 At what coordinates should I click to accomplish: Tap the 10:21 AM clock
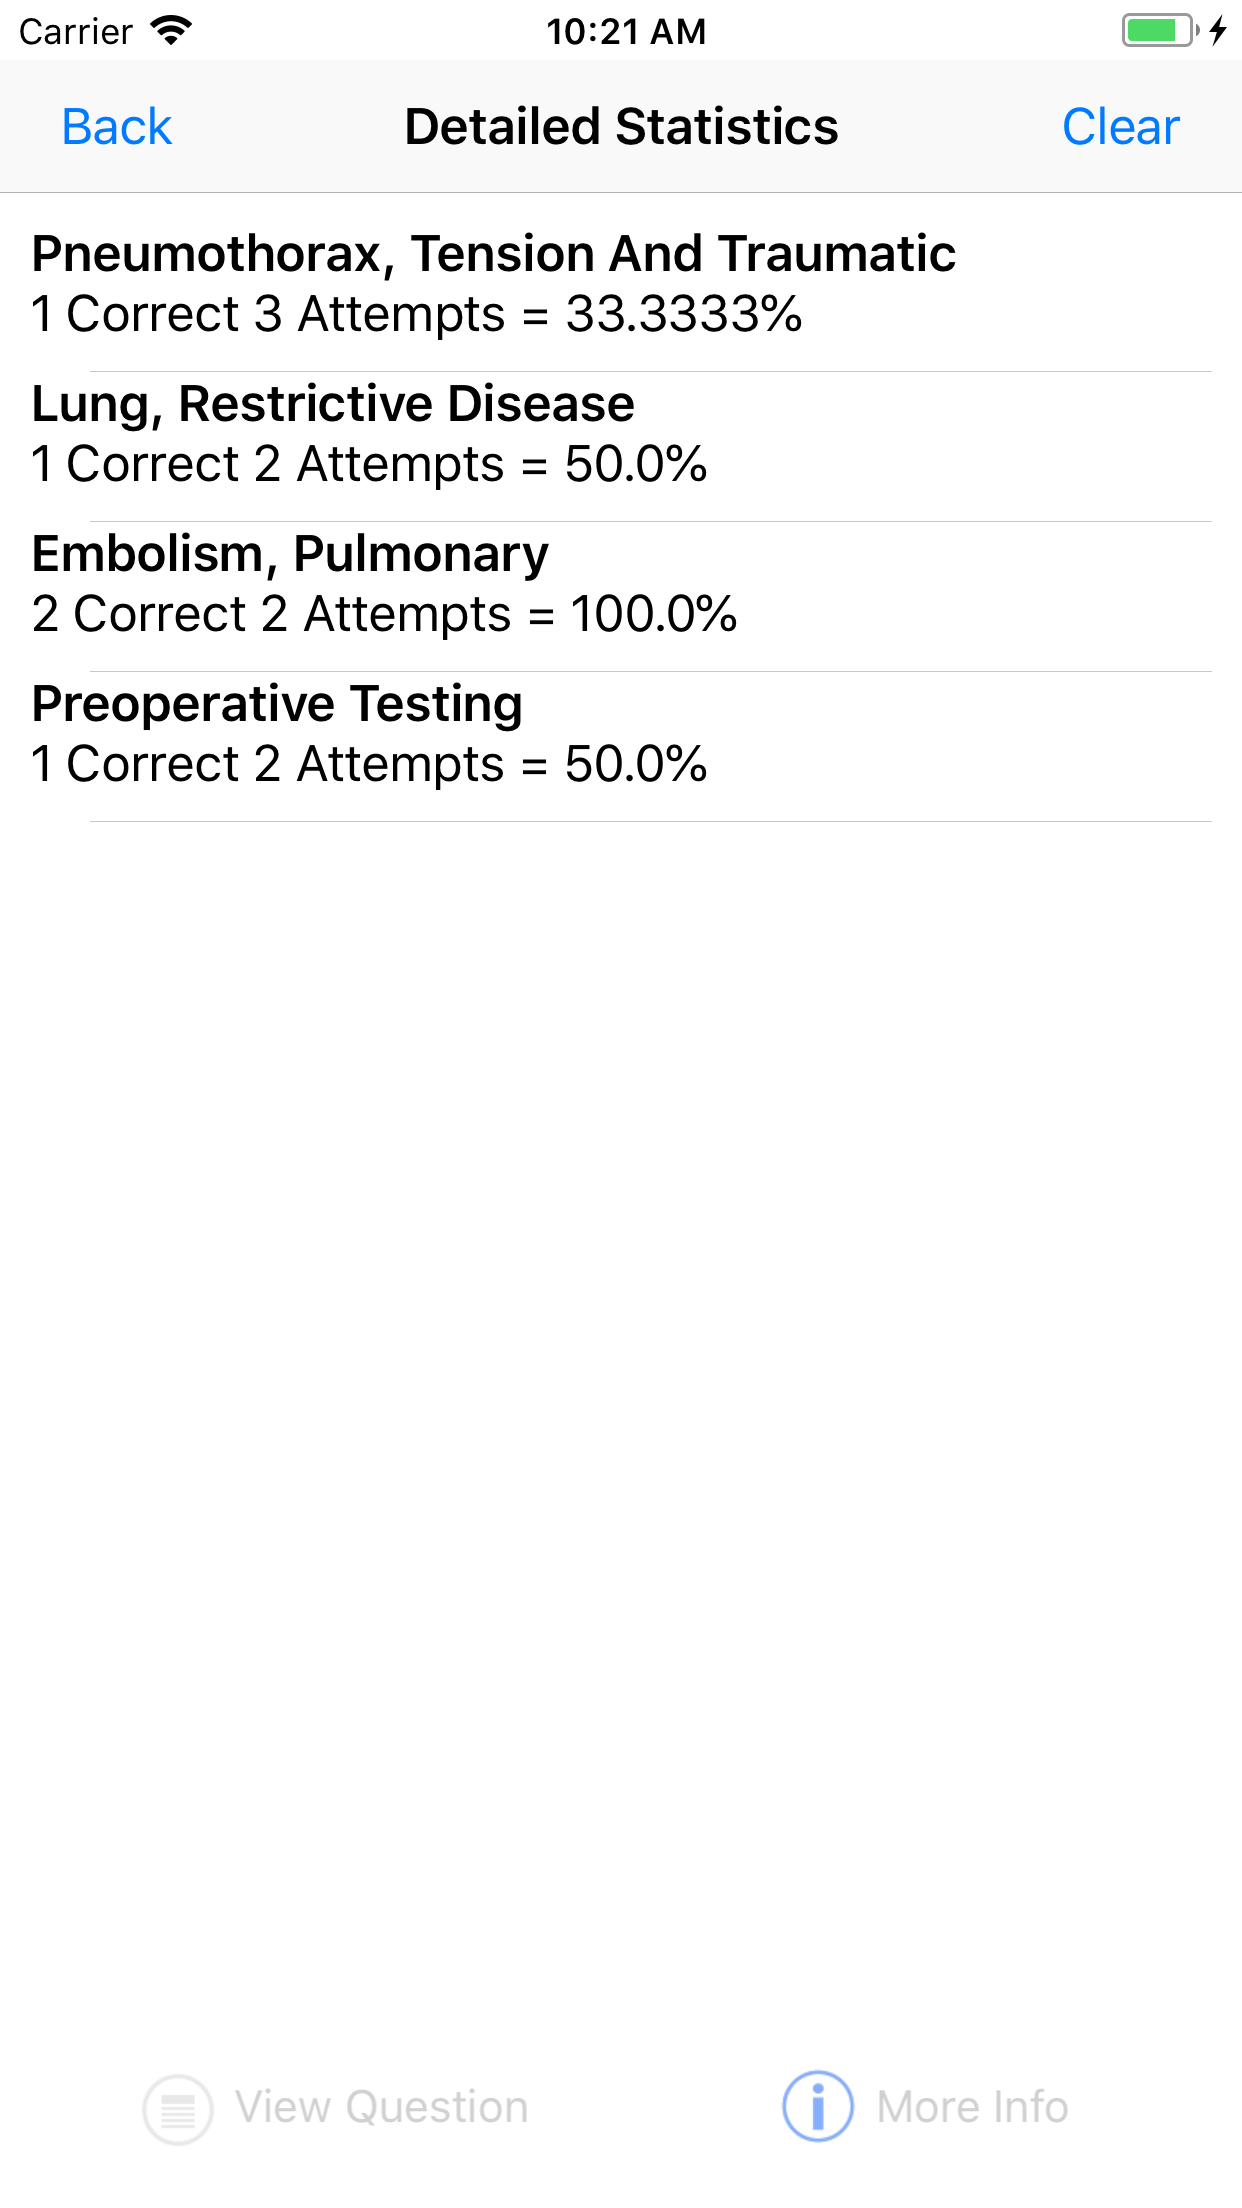626,32
